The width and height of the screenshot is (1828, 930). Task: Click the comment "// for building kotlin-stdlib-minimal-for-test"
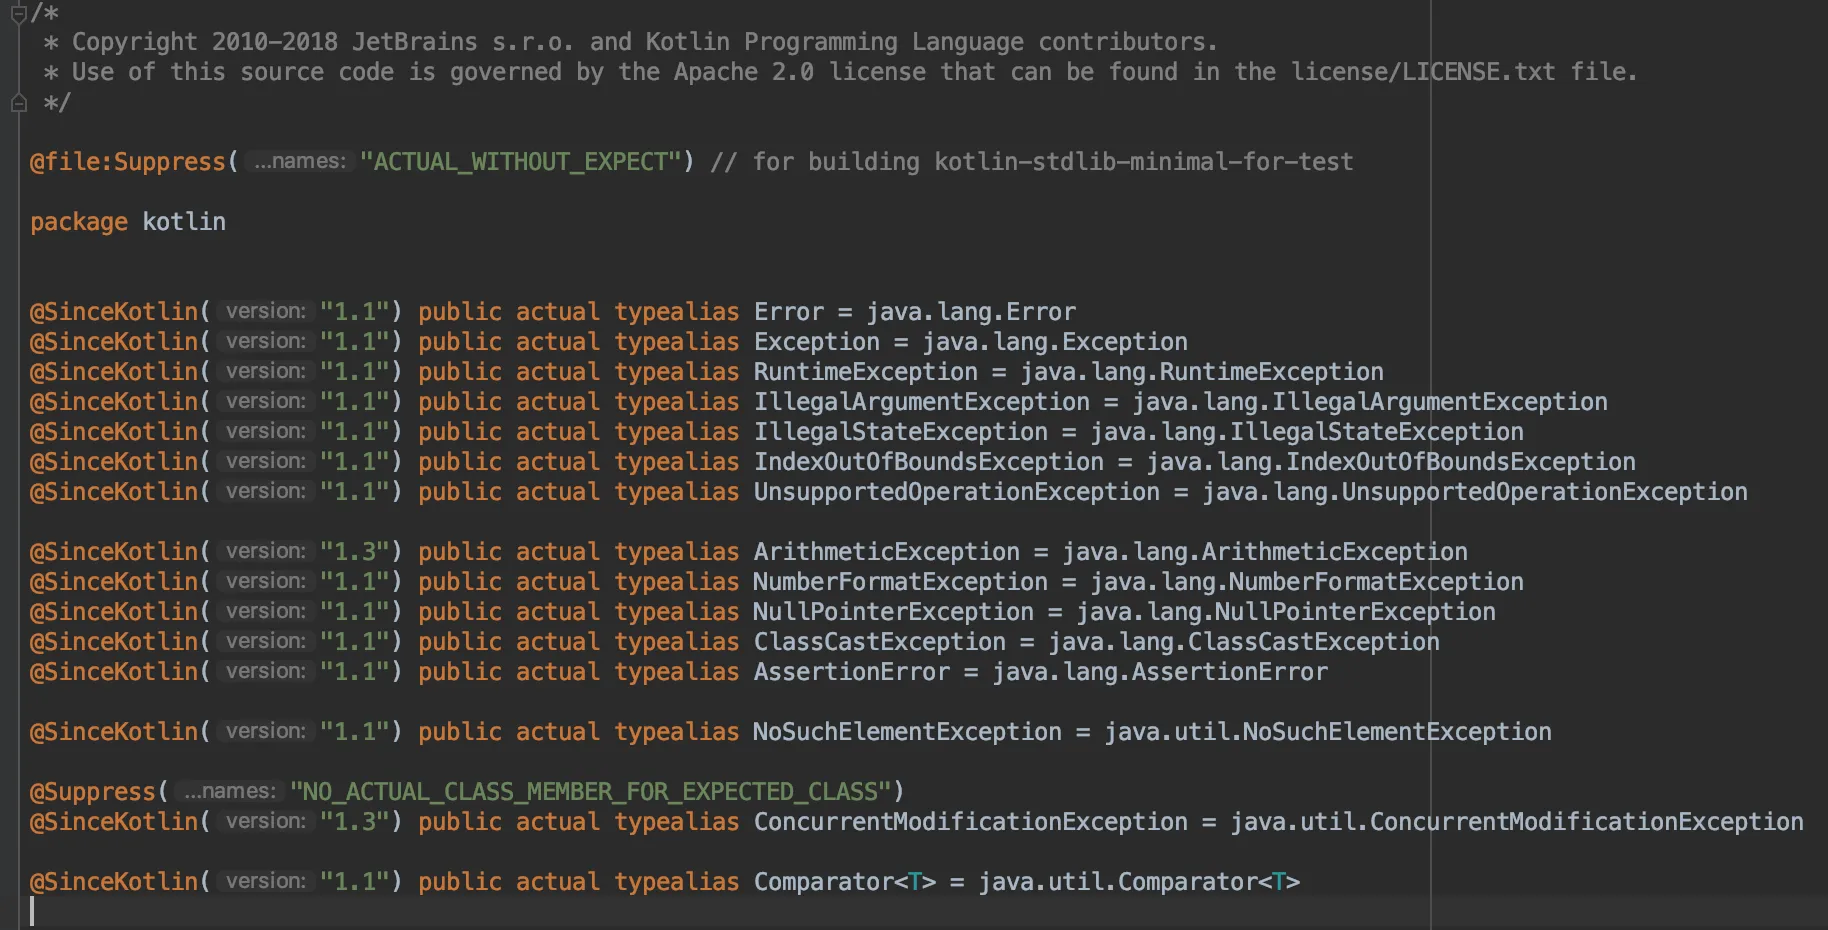(x=1032, y=162)
